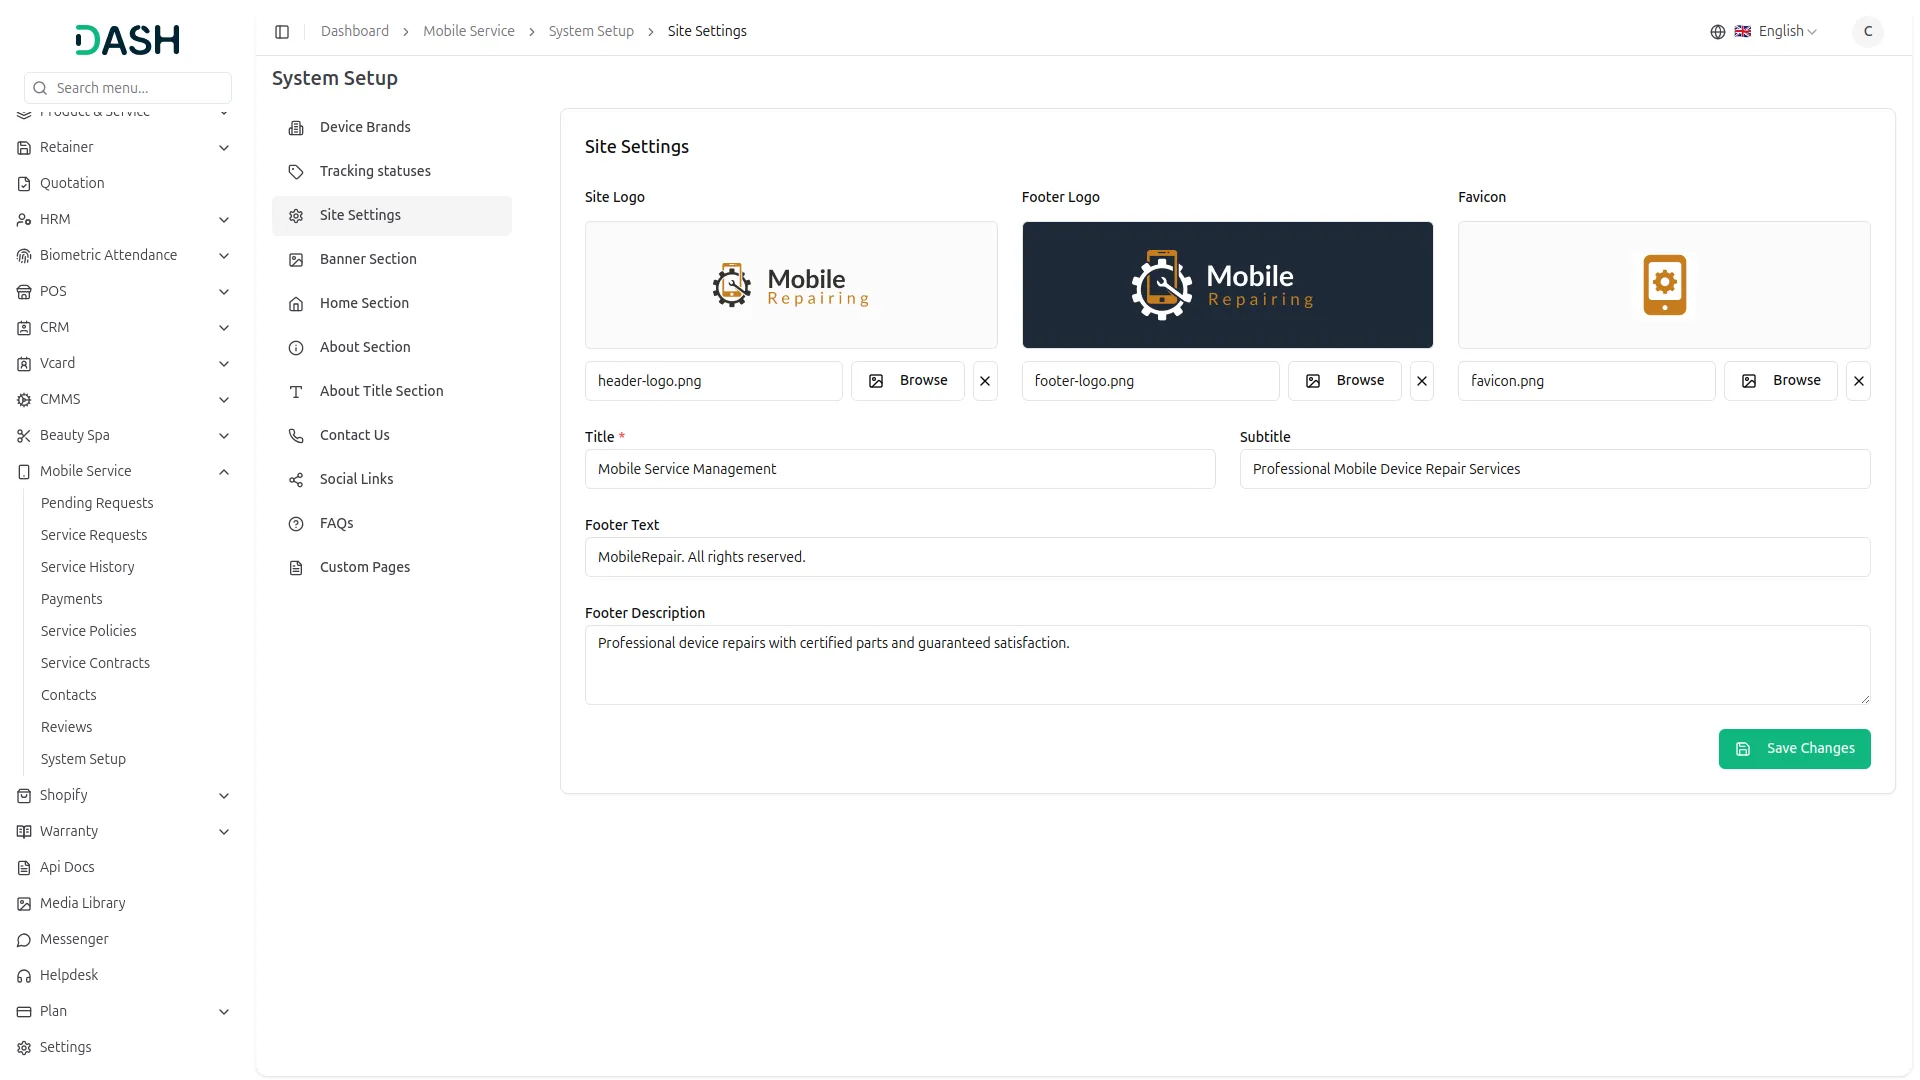The height and width of the screenshot is (1080, 1920).
Task: Open the Service History page
Action: pos(87,567)
